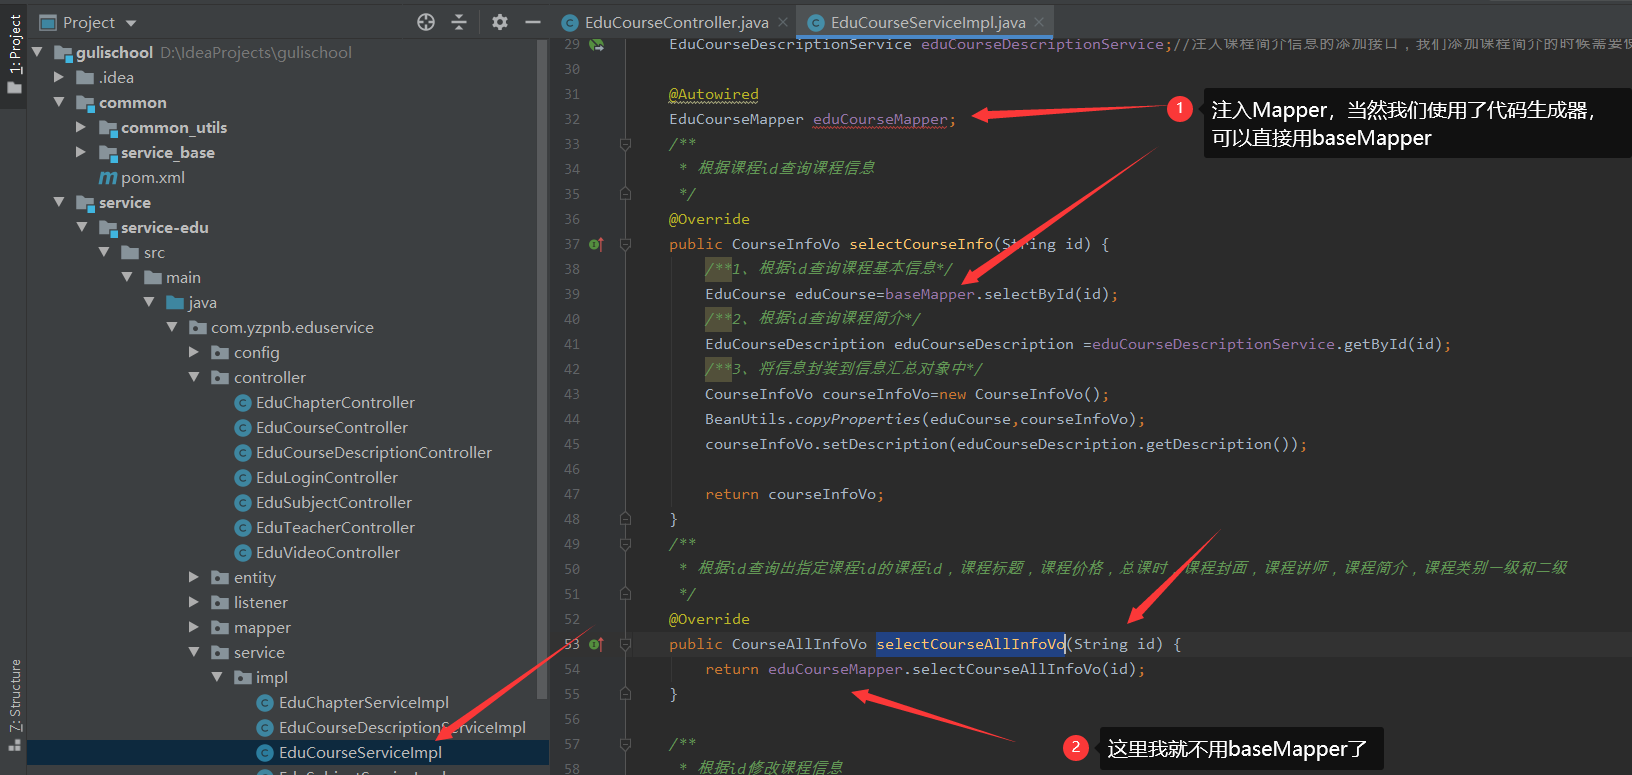
Task: Click the eduCourseMapper field on line 32
Action: [x=880, y=119]
